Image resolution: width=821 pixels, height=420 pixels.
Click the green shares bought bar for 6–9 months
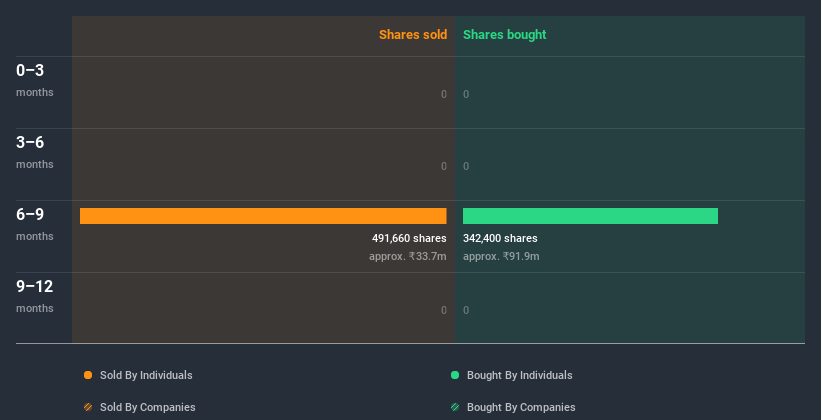tap(590, 216)
